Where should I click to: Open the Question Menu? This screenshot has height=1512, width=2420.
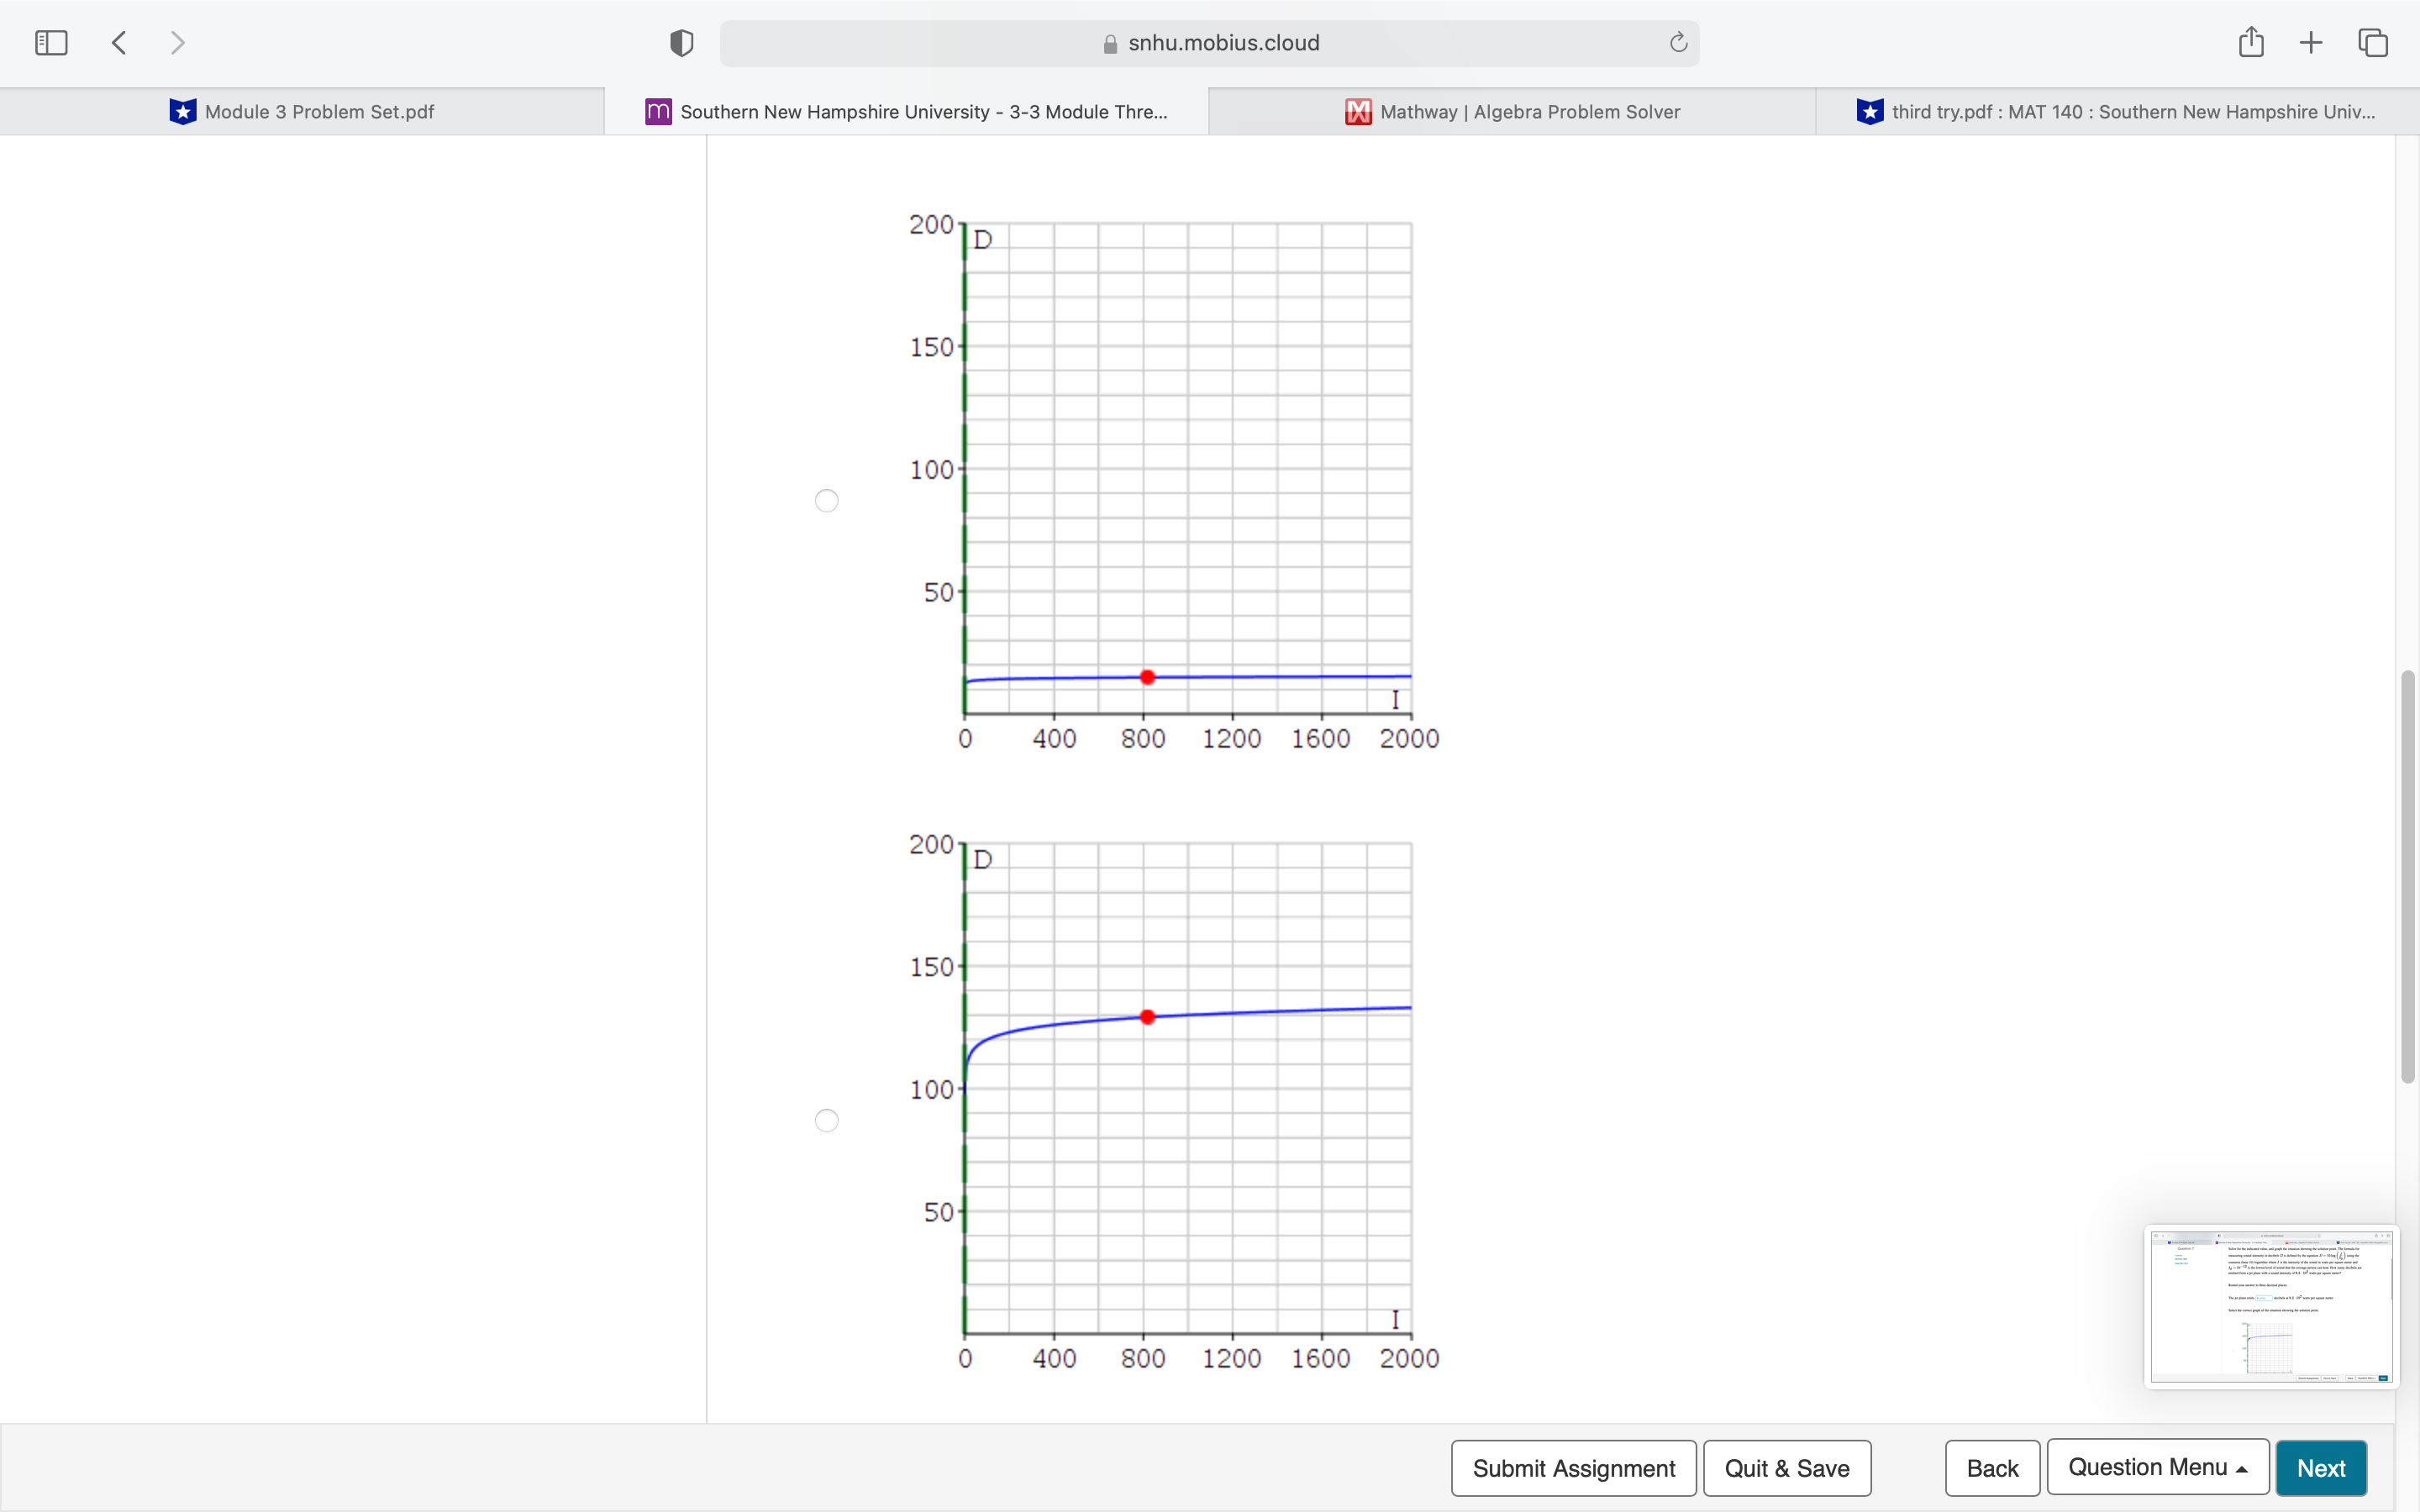(2156, 1467)
